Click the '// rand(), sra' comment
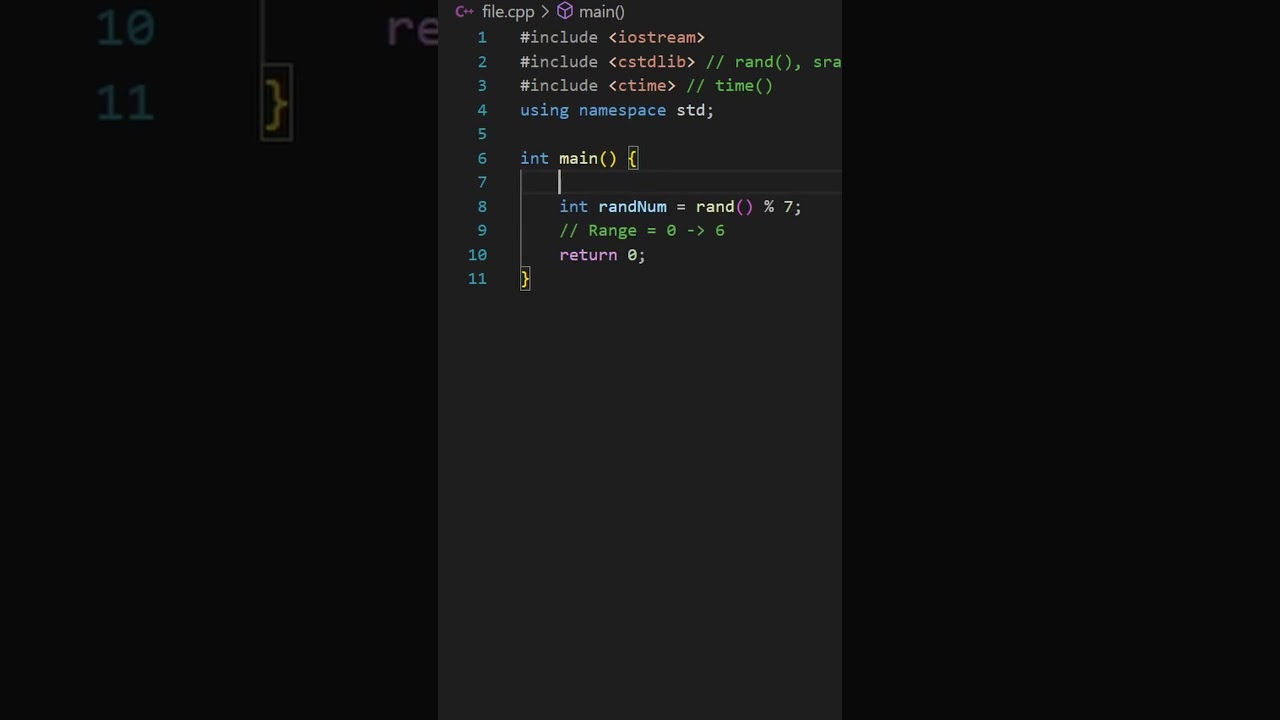This screenshot has height=720, width=1280. pyautogui.click(x=773, y=62)
